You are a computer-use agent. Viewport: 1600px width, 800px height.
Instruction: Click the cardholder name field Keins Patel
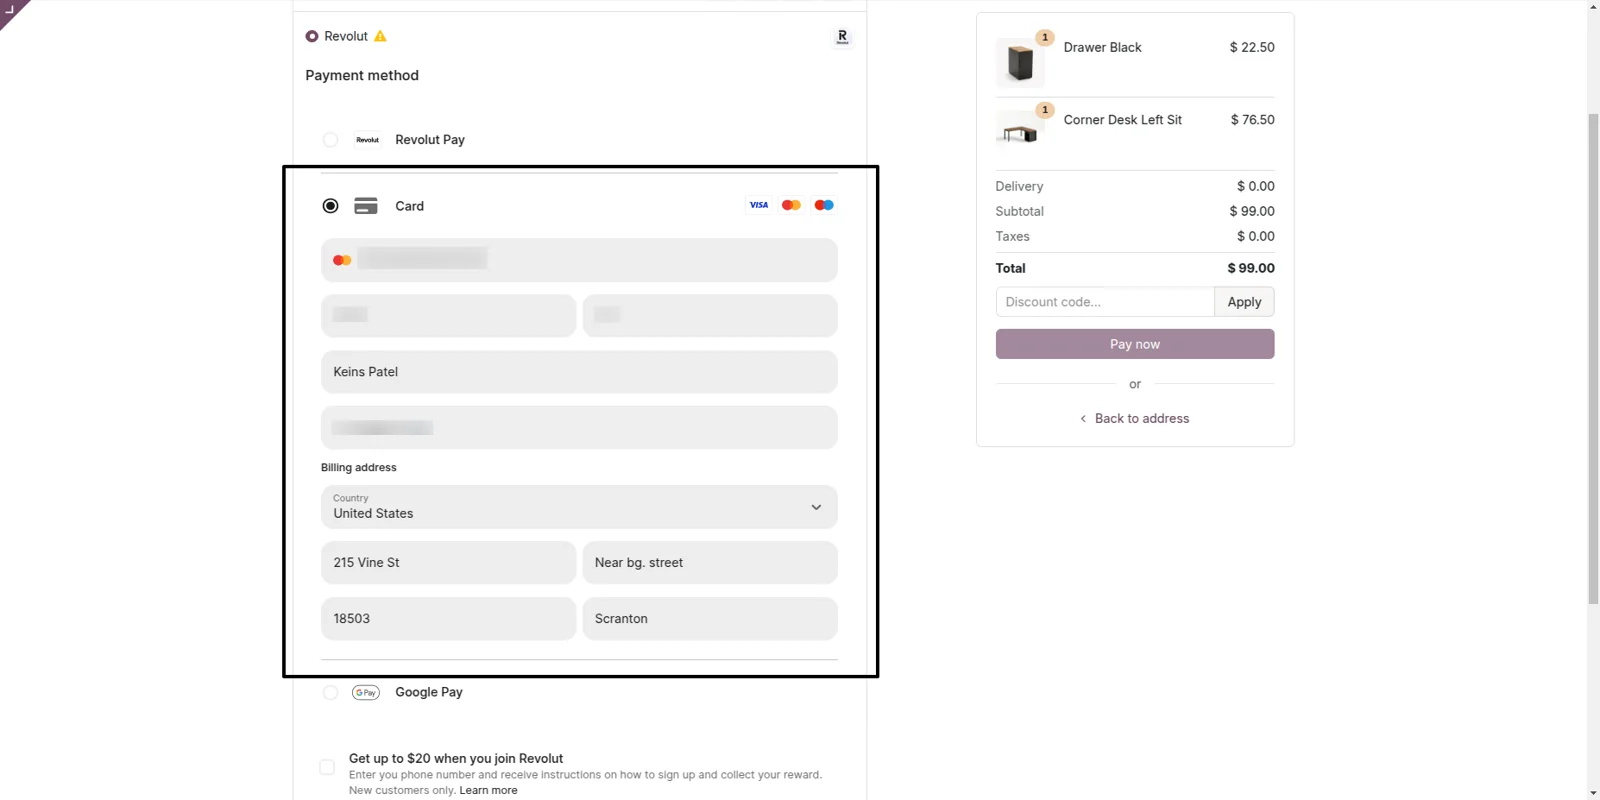(579, 372)
